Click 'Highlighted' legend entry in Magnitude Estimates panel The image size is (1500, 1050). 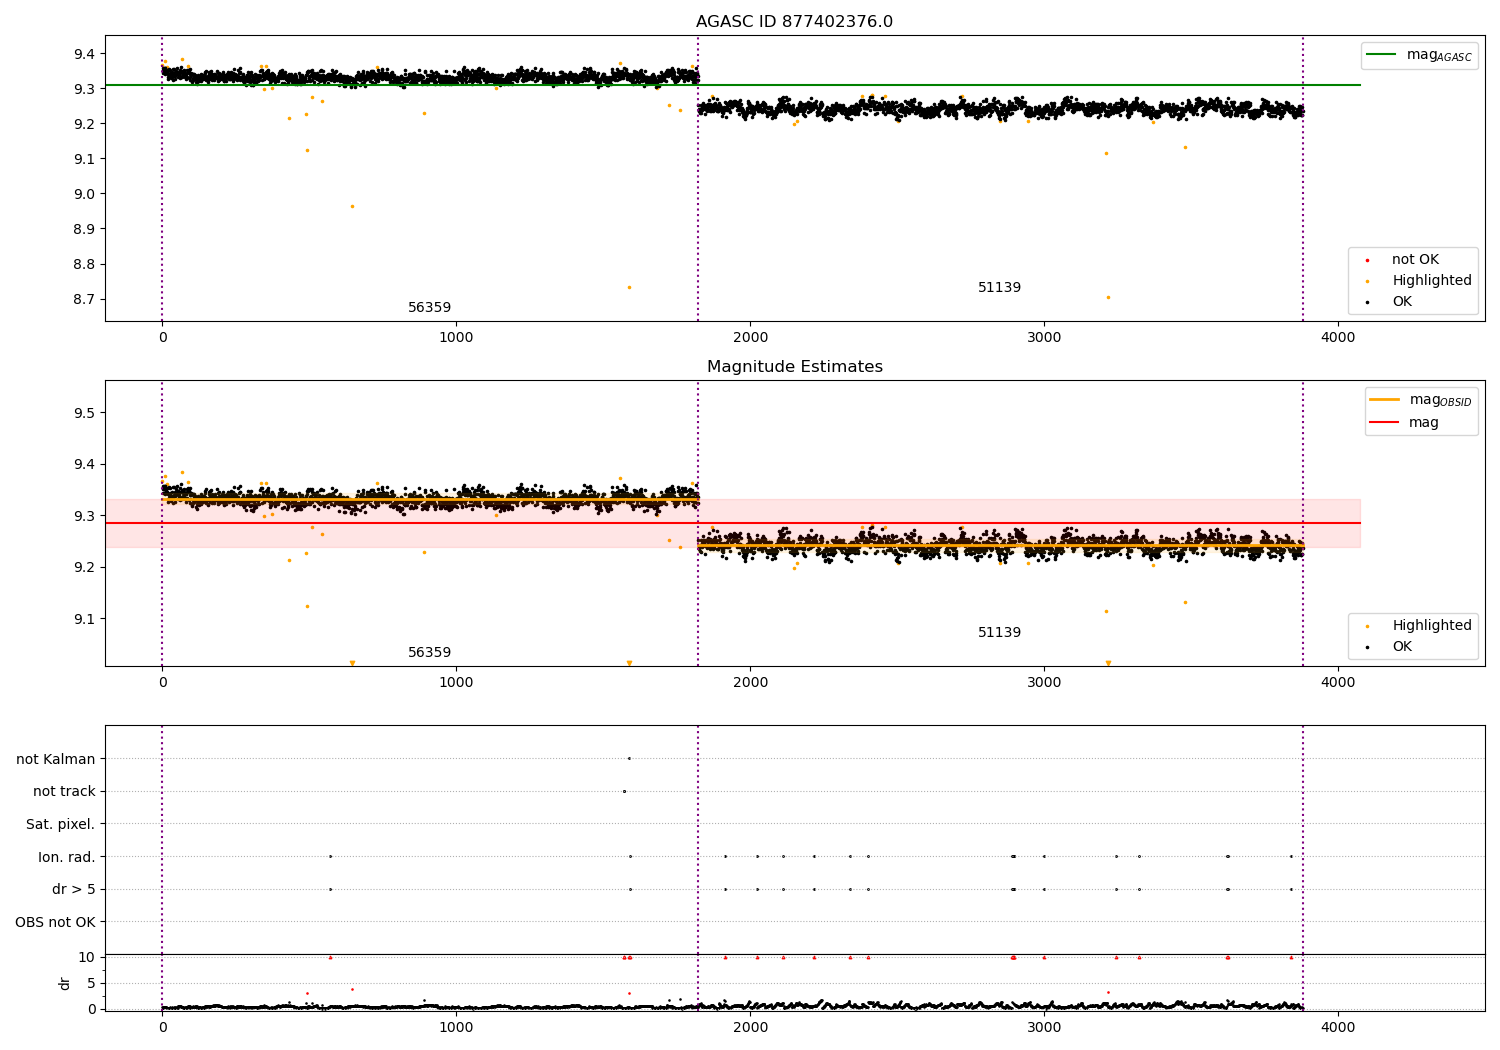coord(1432,626)
